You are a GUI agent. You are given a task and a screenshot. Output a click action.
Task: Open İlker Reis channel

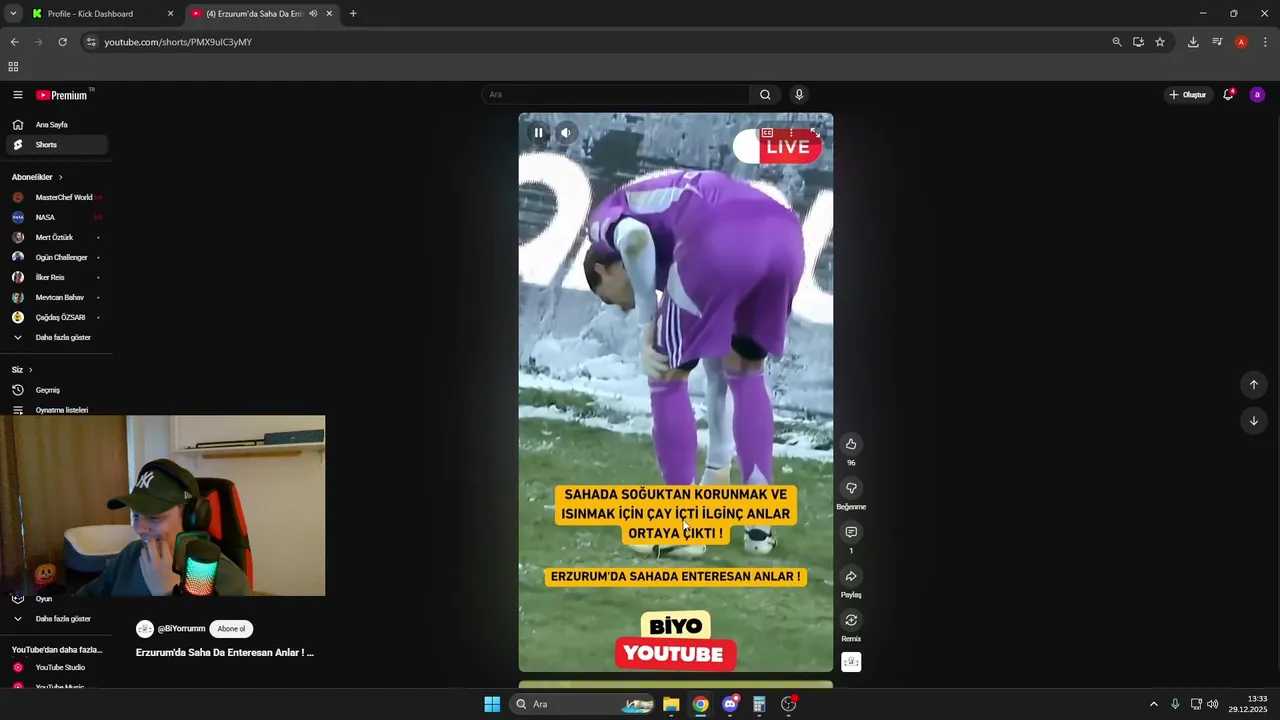pyautogui.click(x=56, y=277)
